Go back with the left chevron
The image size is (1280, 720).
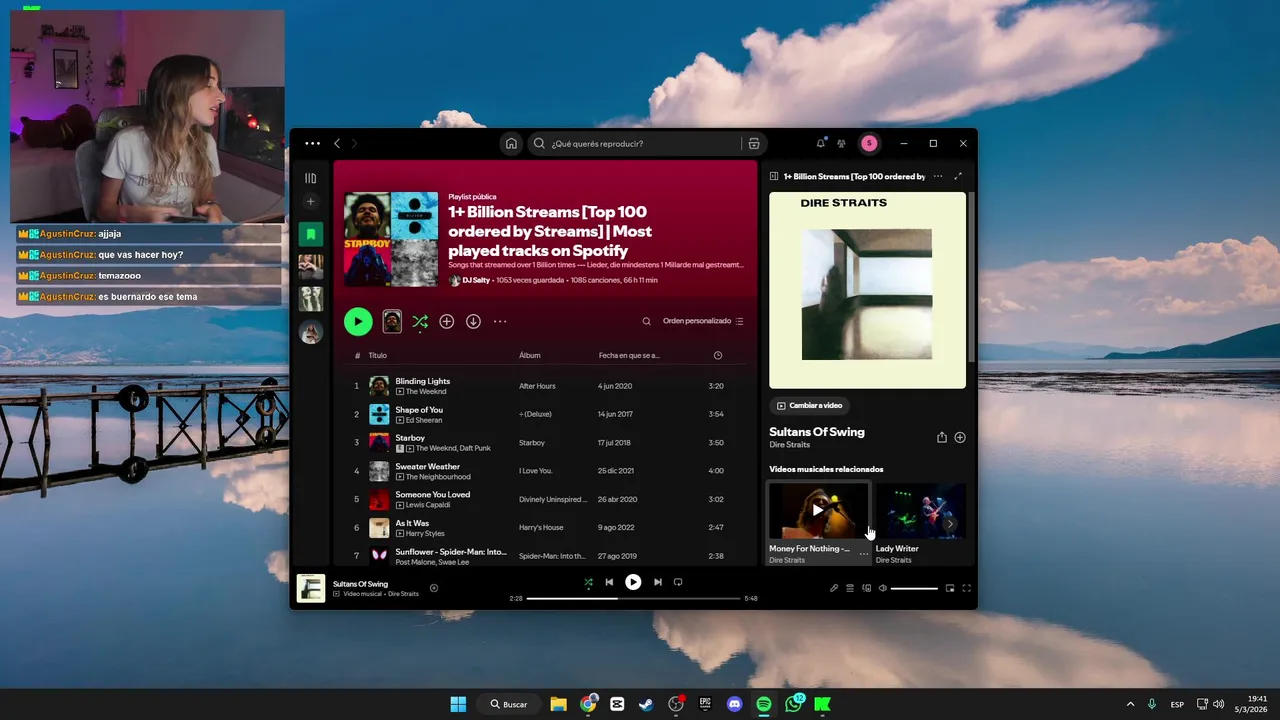pyautogui.click(x=337, y=143)
